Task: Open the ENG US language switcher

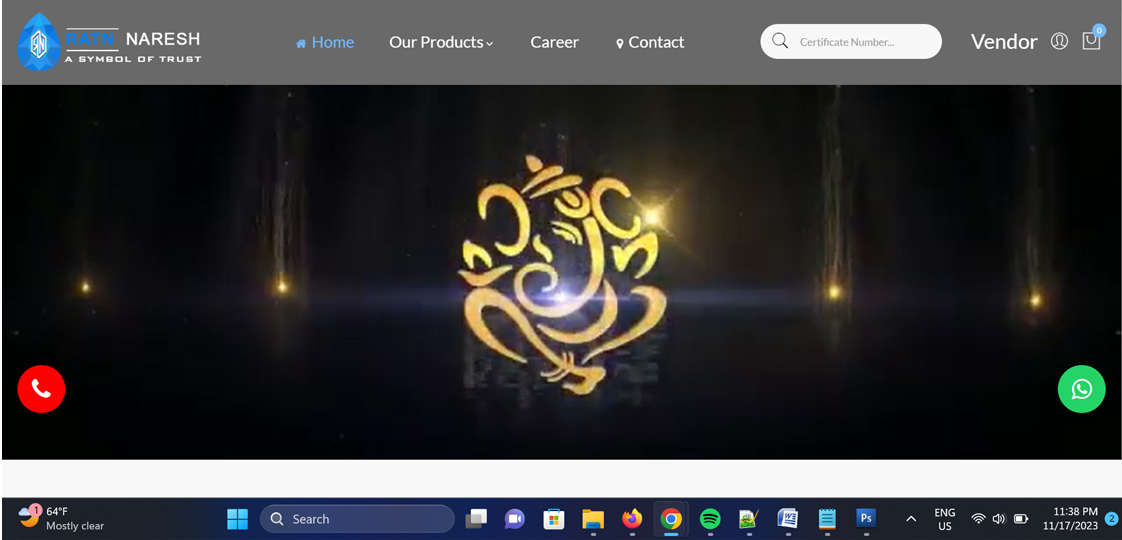Action: [944, 519]
